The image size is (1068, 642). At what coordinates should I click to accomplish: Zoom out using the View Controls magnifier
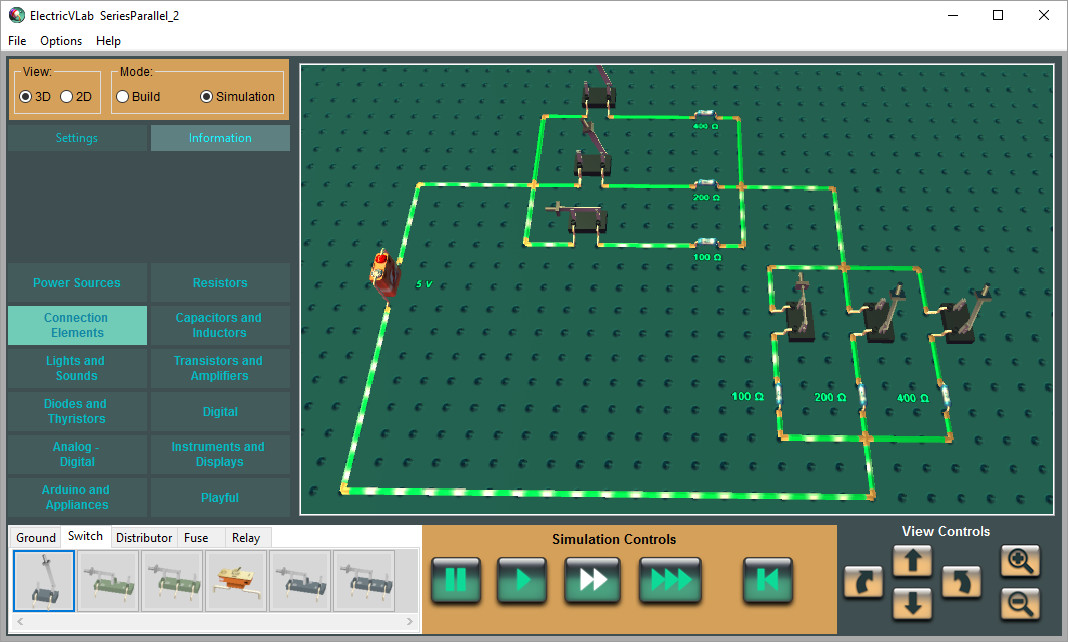[x=1020, y=603]
